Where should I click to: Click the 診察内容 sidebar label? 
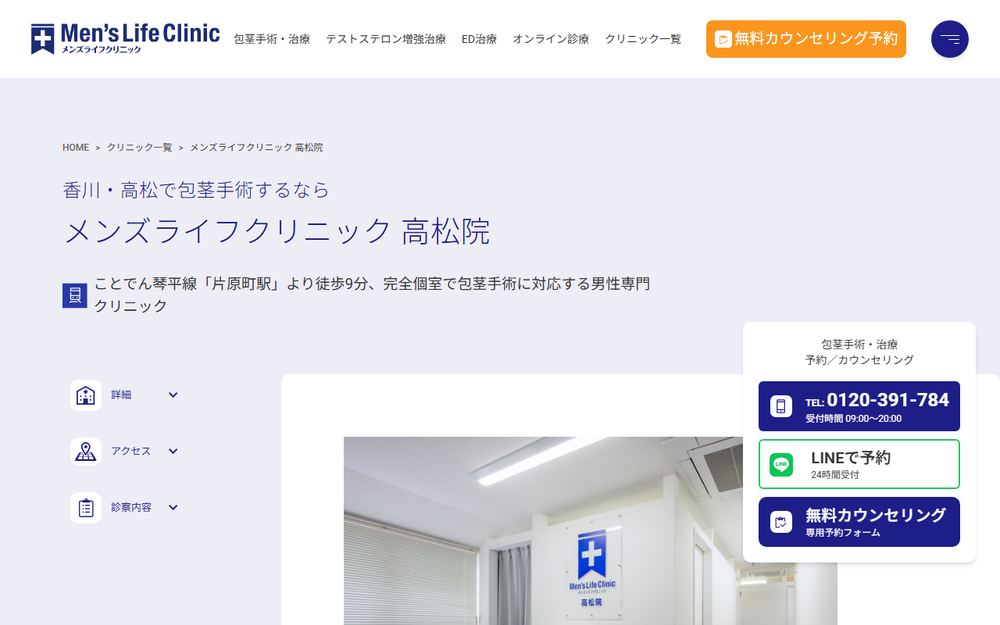click(x=131, y=507)
